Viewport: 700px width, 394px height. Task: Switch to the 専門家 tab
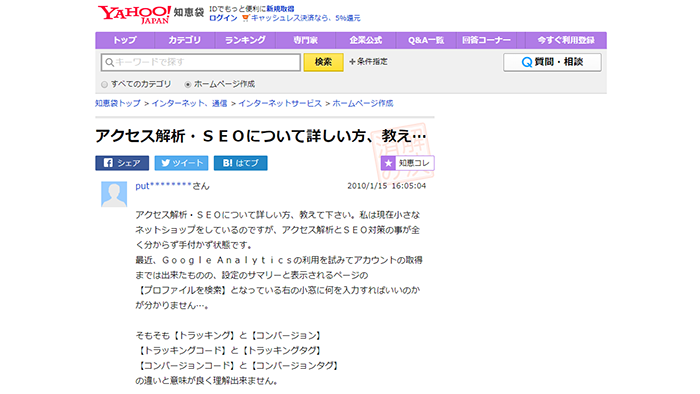(x=305, y=40)
